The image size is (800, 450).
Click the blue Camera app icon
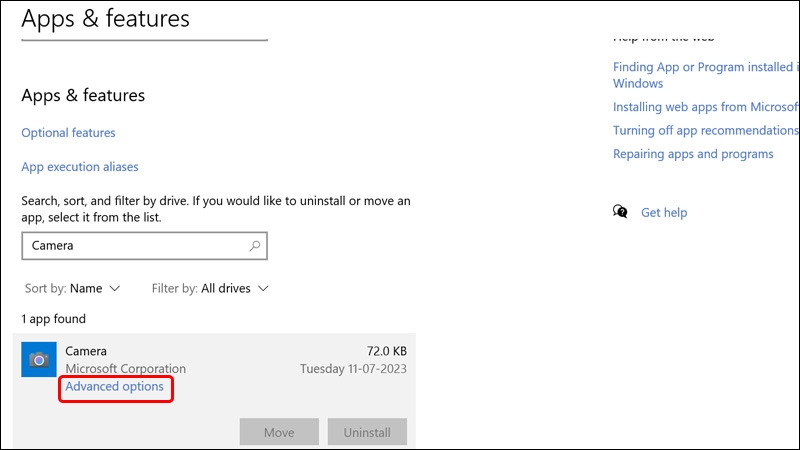point(39,360)
